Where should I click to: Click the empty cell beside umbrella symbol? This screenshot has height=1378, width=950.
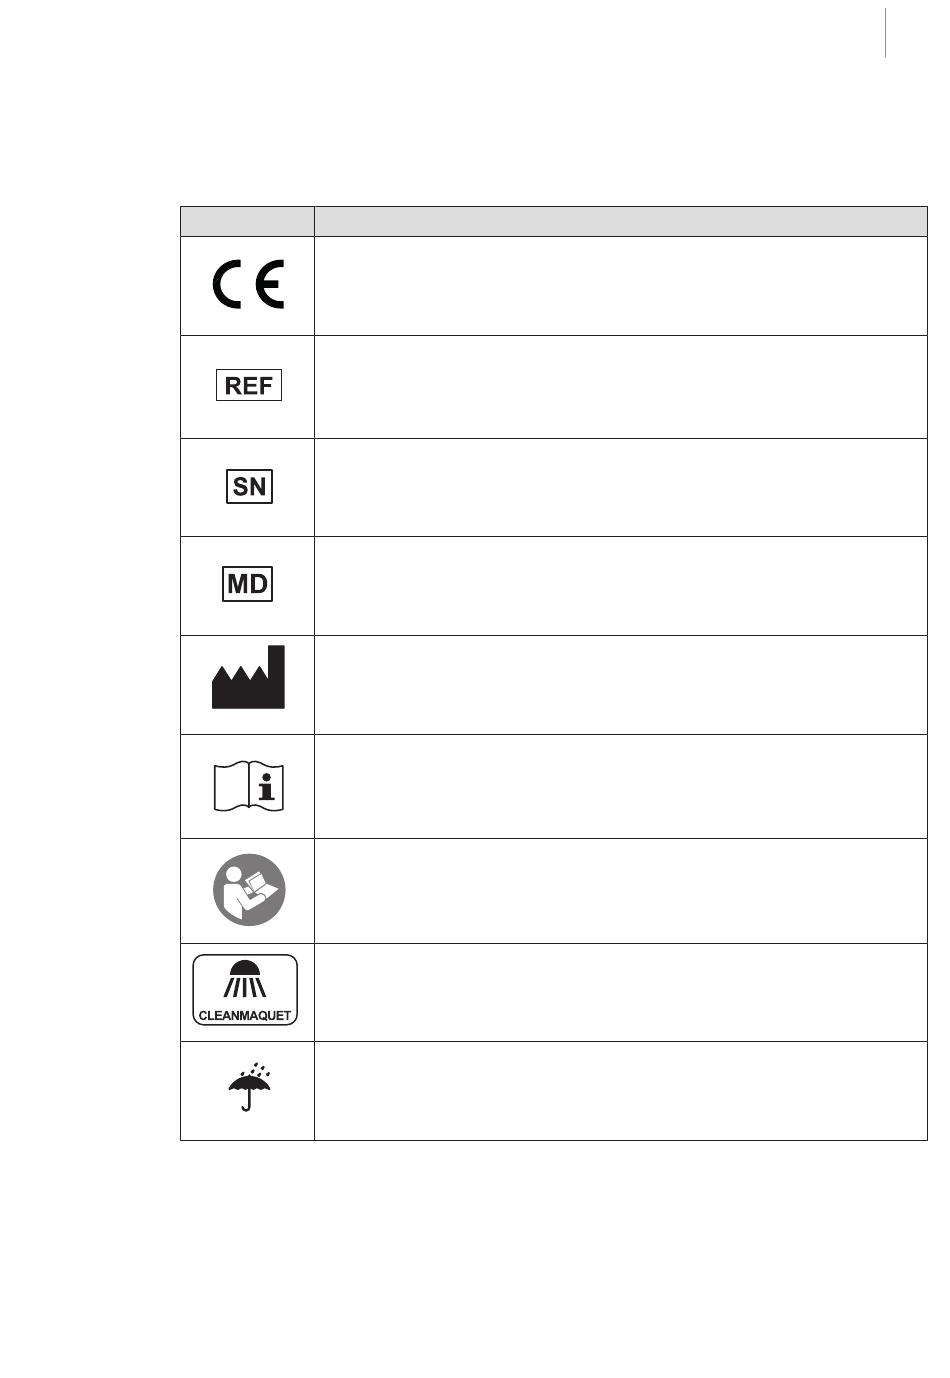620,1091
